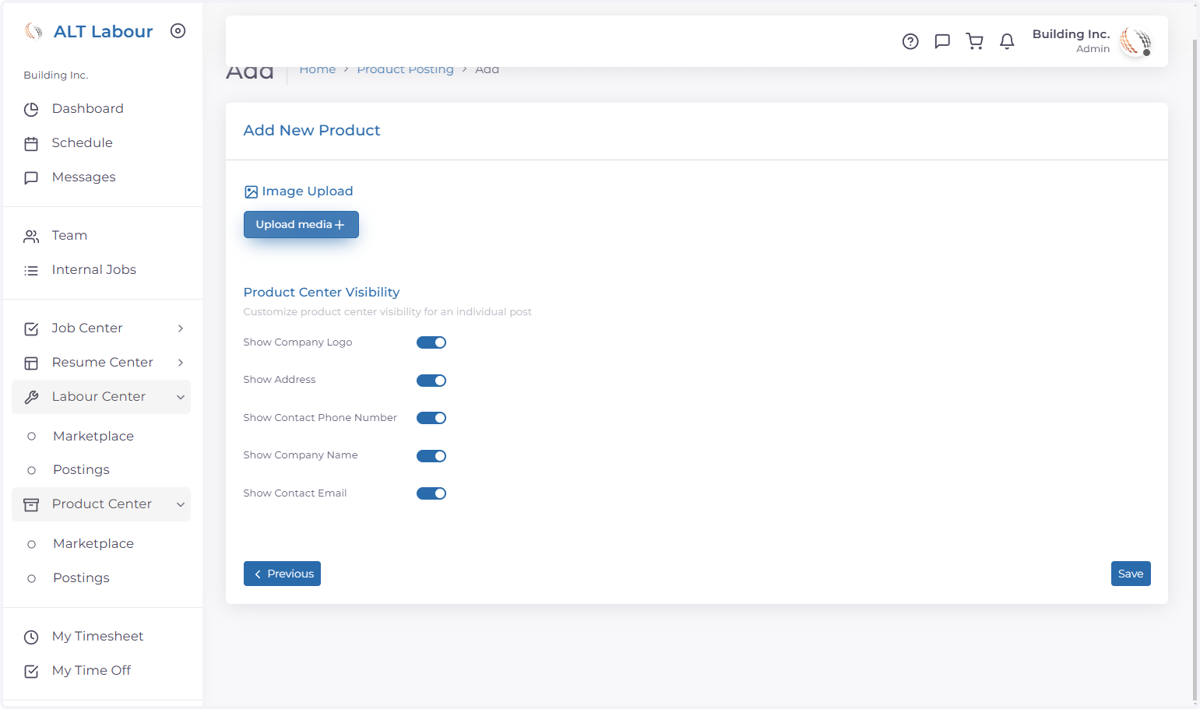
Task: Click the Dashboard pie chart icon
Action: pyautogui.click(x=31, y=109)
